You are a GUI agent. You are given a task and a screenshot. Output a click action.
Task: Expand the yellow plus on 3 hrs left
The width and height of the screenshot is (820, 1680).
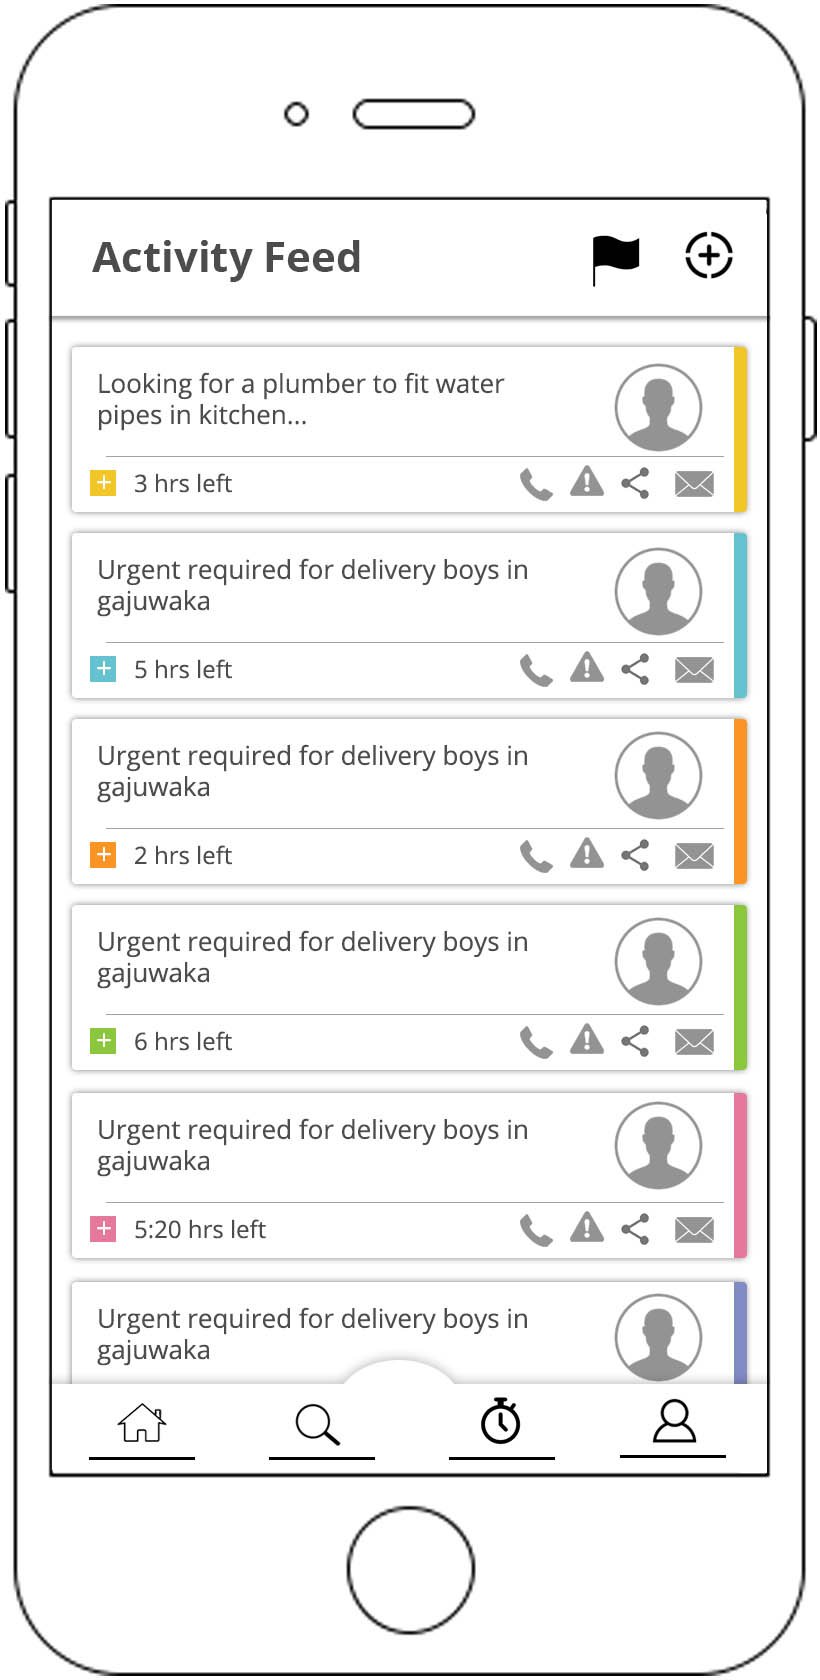click(103, 483)
